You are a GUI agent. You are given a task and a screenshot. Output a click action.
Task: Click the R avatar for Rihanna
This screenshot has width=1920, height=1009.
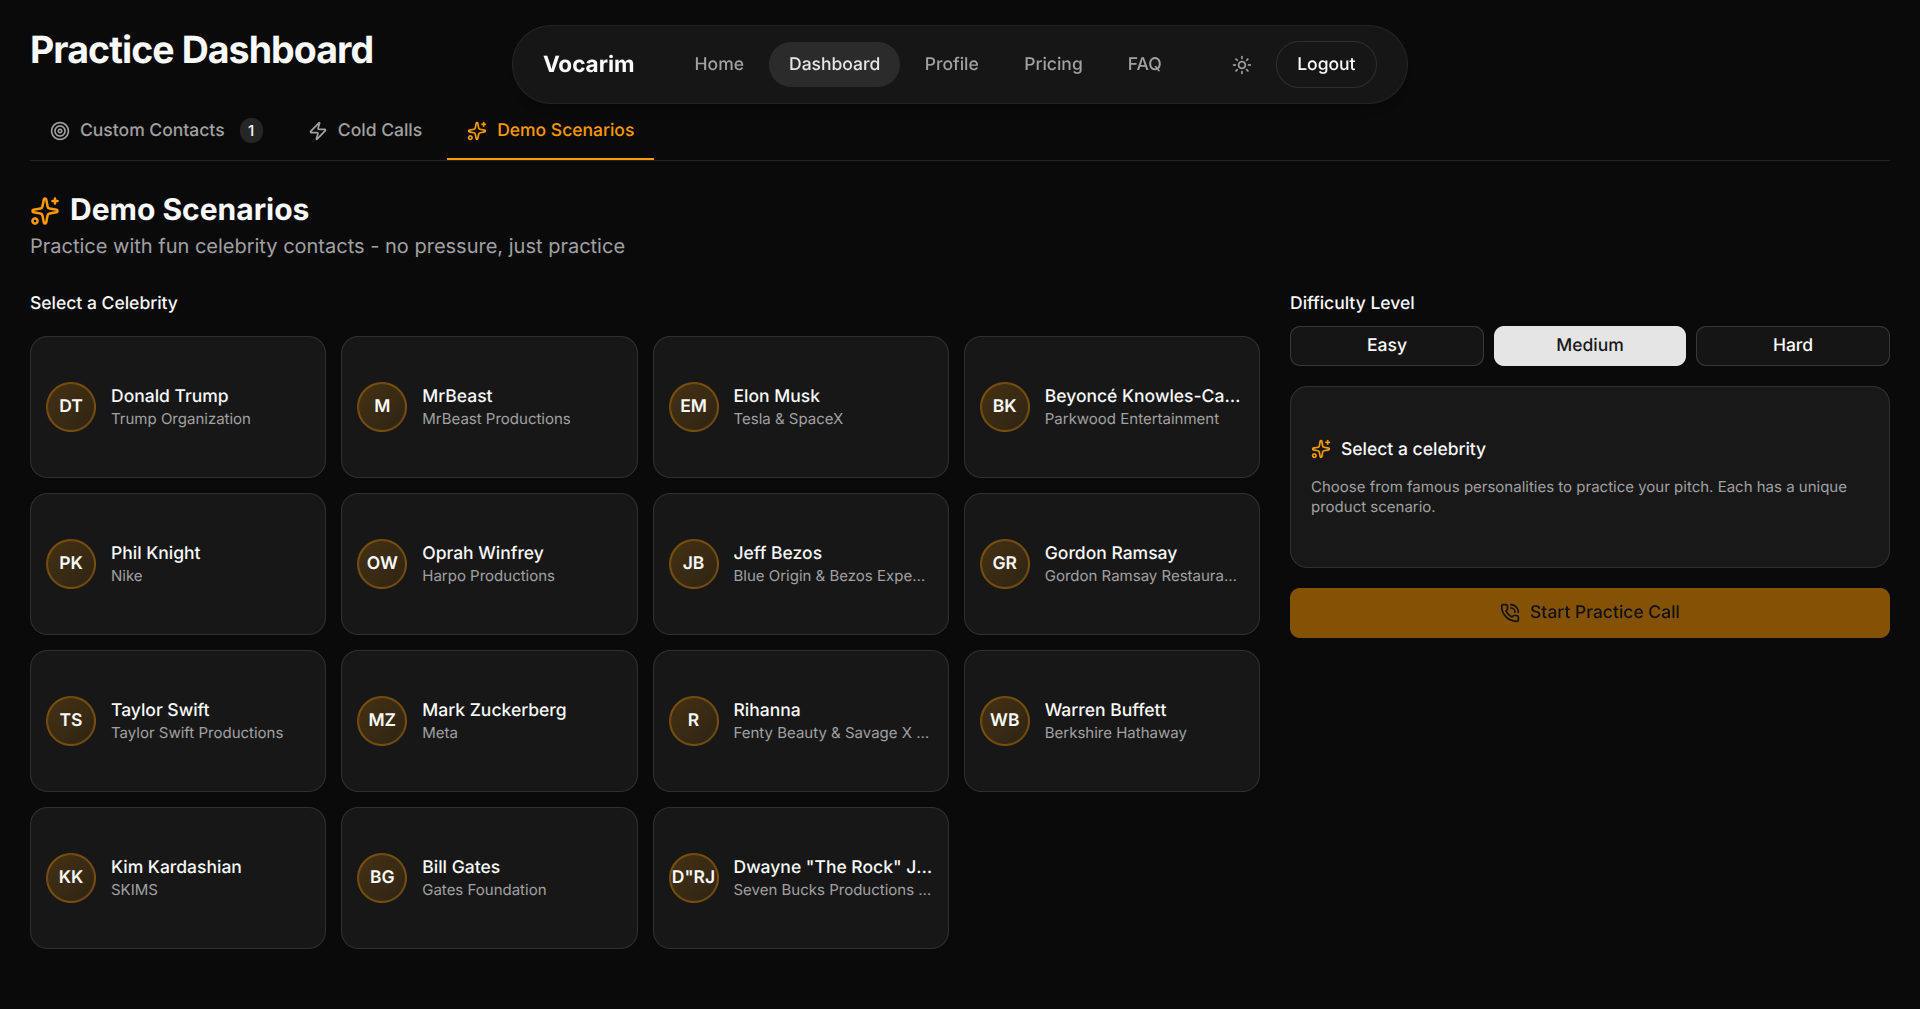pyautogui.click(x=694, y=720)
